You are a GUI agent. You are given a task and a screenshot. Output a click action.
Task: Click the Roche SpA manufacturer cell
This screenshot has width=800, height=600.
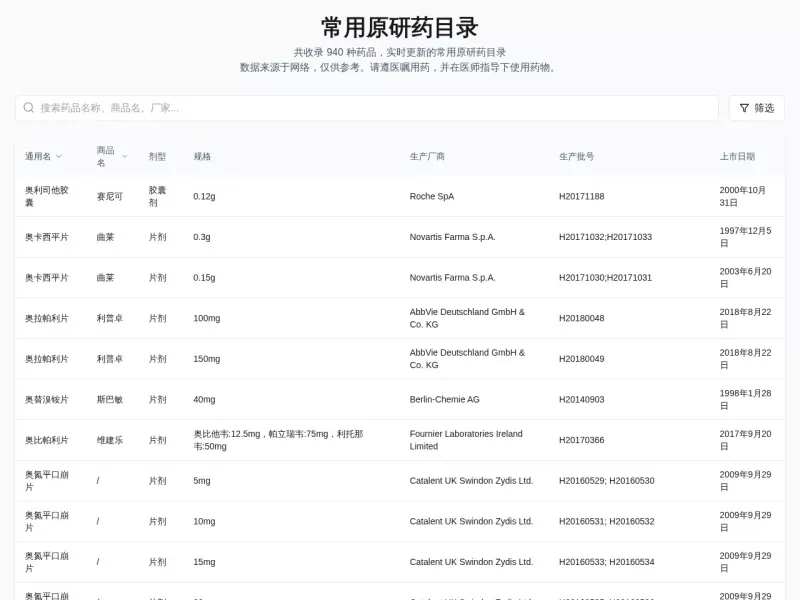coord(432,196)
